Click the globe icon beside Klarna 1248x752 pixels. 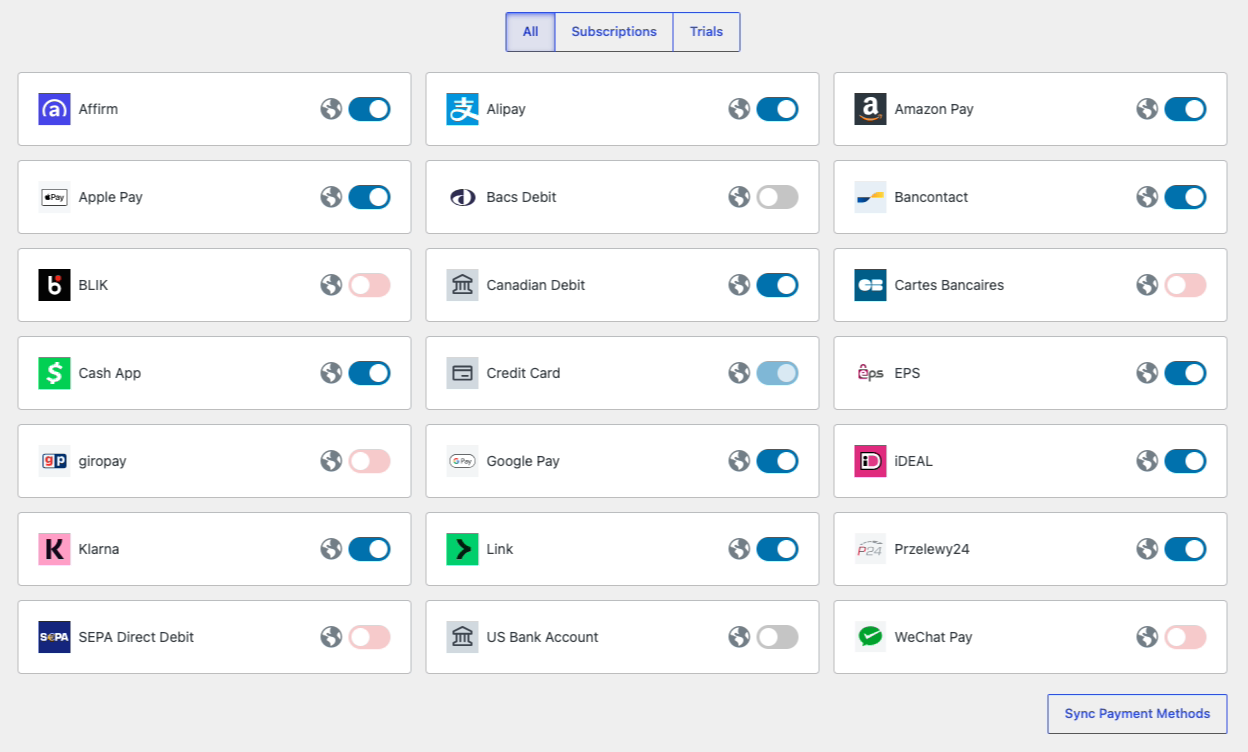pos(331,549)
